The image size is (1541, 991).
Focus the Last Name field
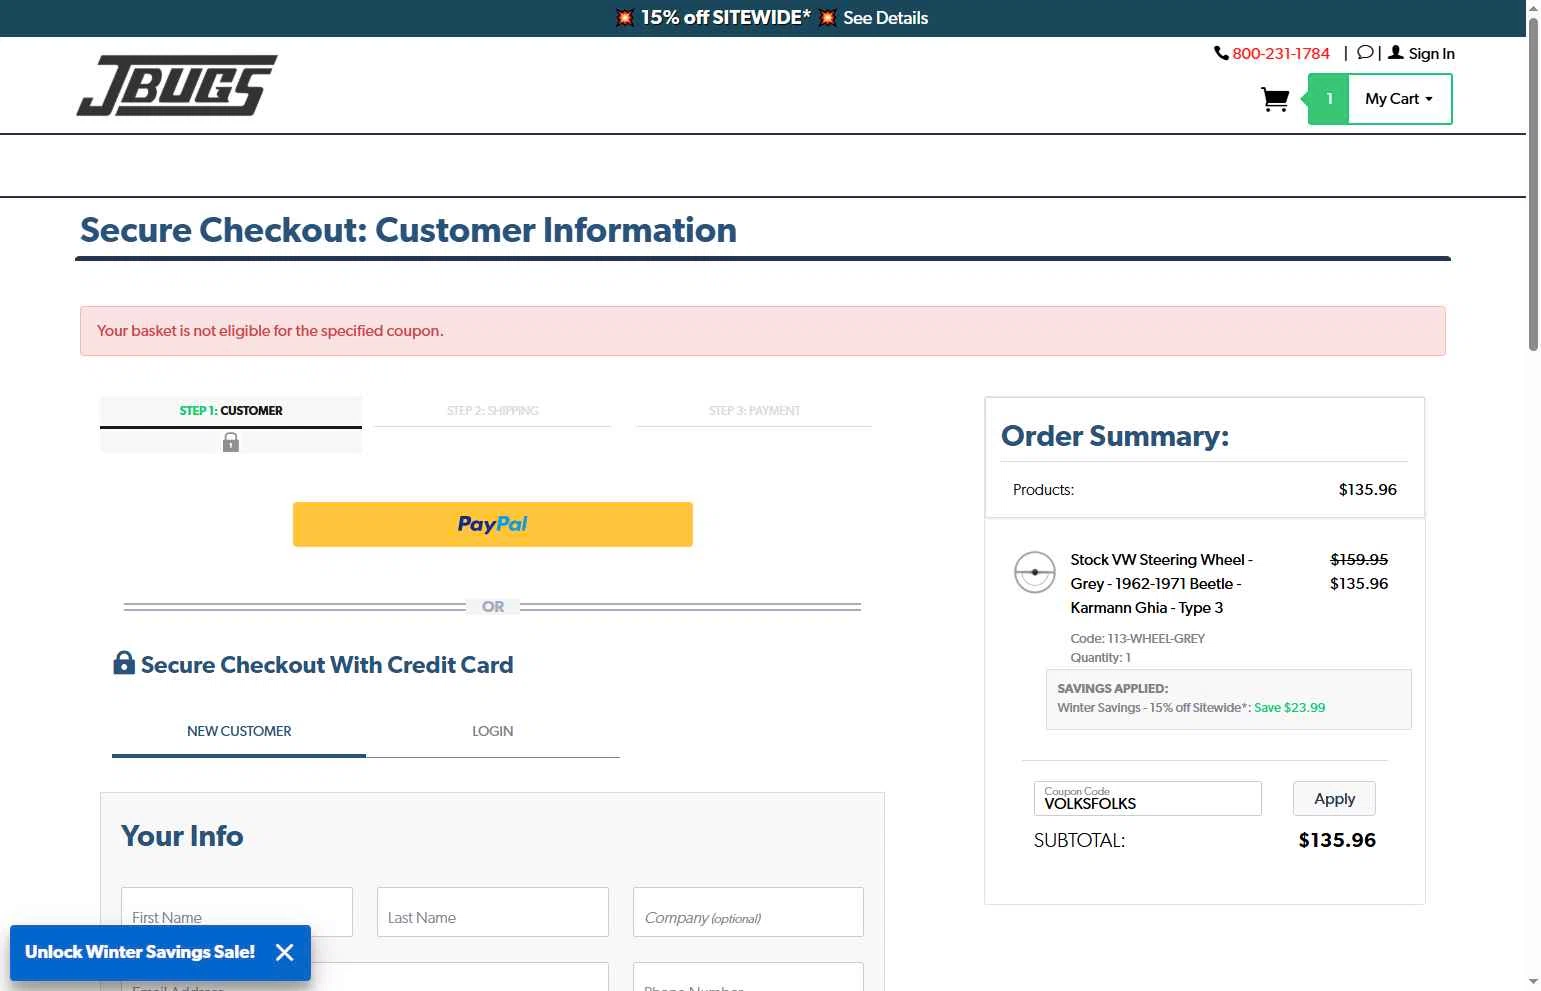pos(493,912)
